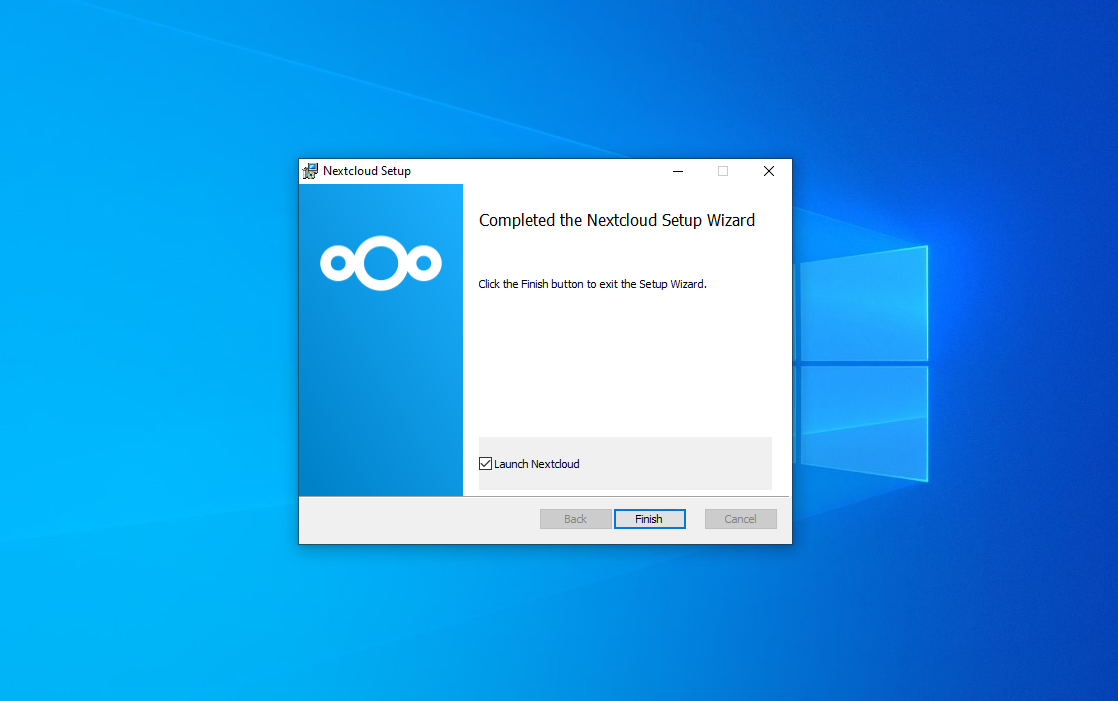Uncheck the Launch Nextcloud checkbox
The image size is (1118, 701).
click(x=486, y=464)
